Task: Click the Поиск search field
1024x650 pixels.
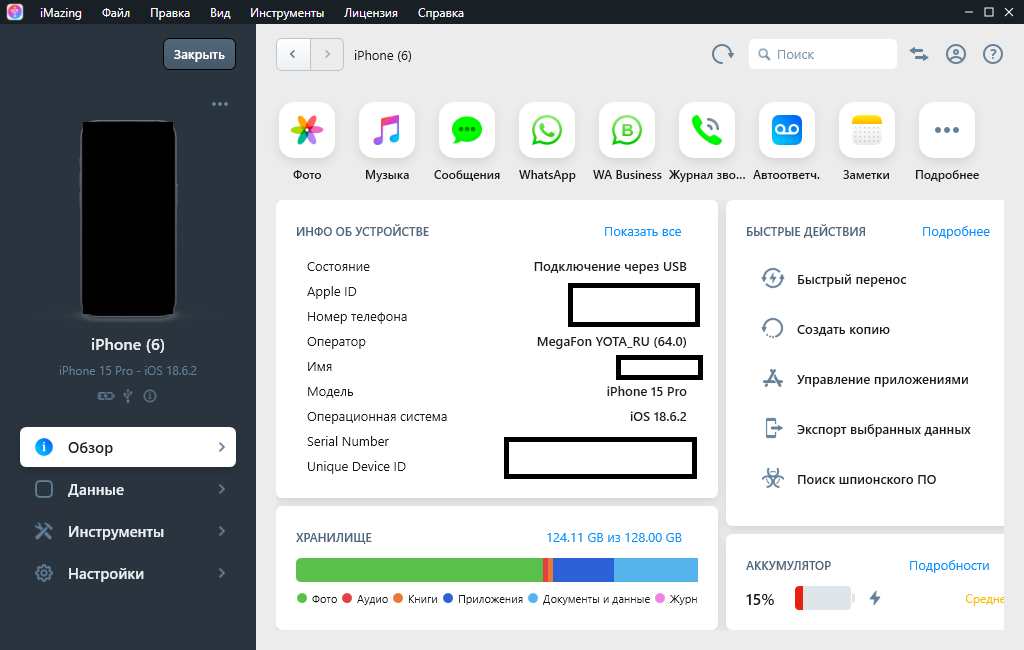Action: tap(823, 54)
